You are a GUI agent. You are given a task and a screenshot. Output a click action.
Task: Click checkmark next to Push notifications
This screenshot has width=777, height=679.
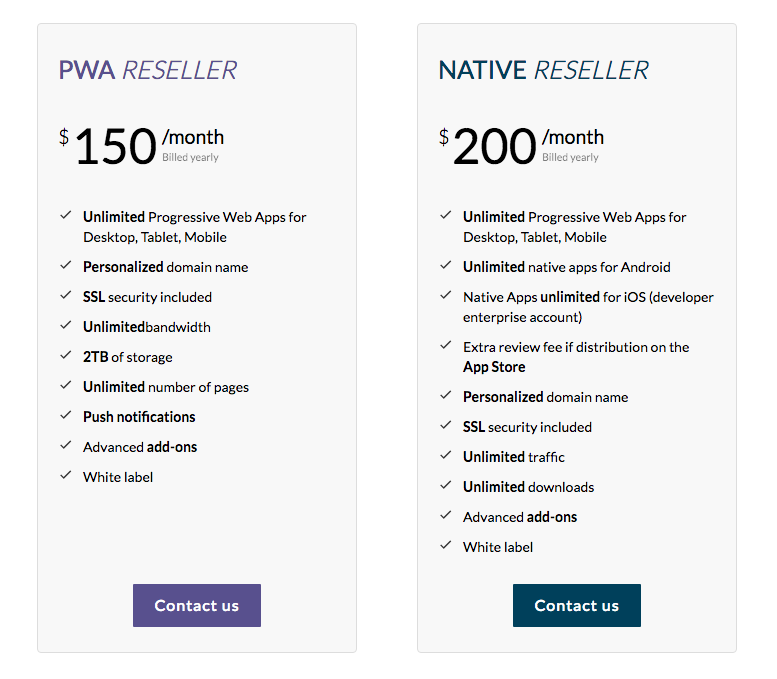66,416
